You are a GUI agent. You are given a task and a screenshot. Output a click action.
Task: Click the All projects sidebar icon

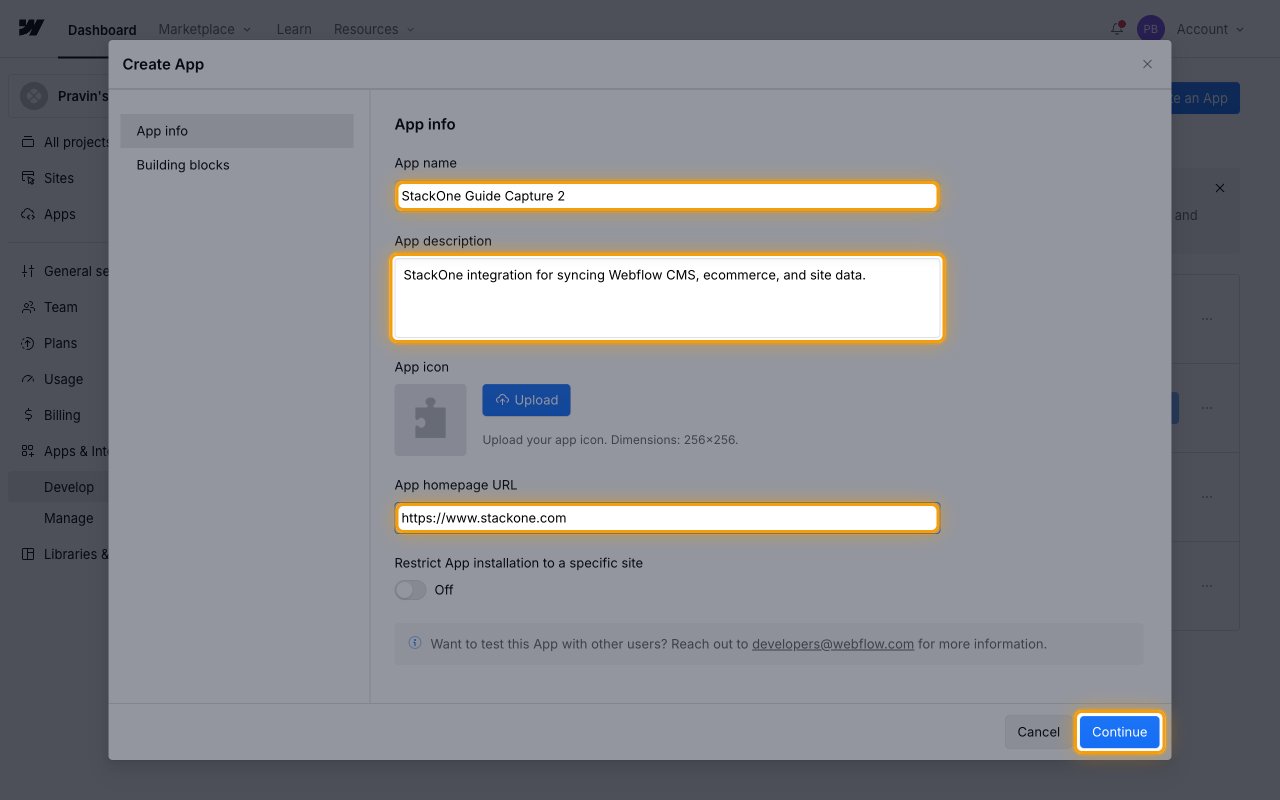(x=28, y=142)
